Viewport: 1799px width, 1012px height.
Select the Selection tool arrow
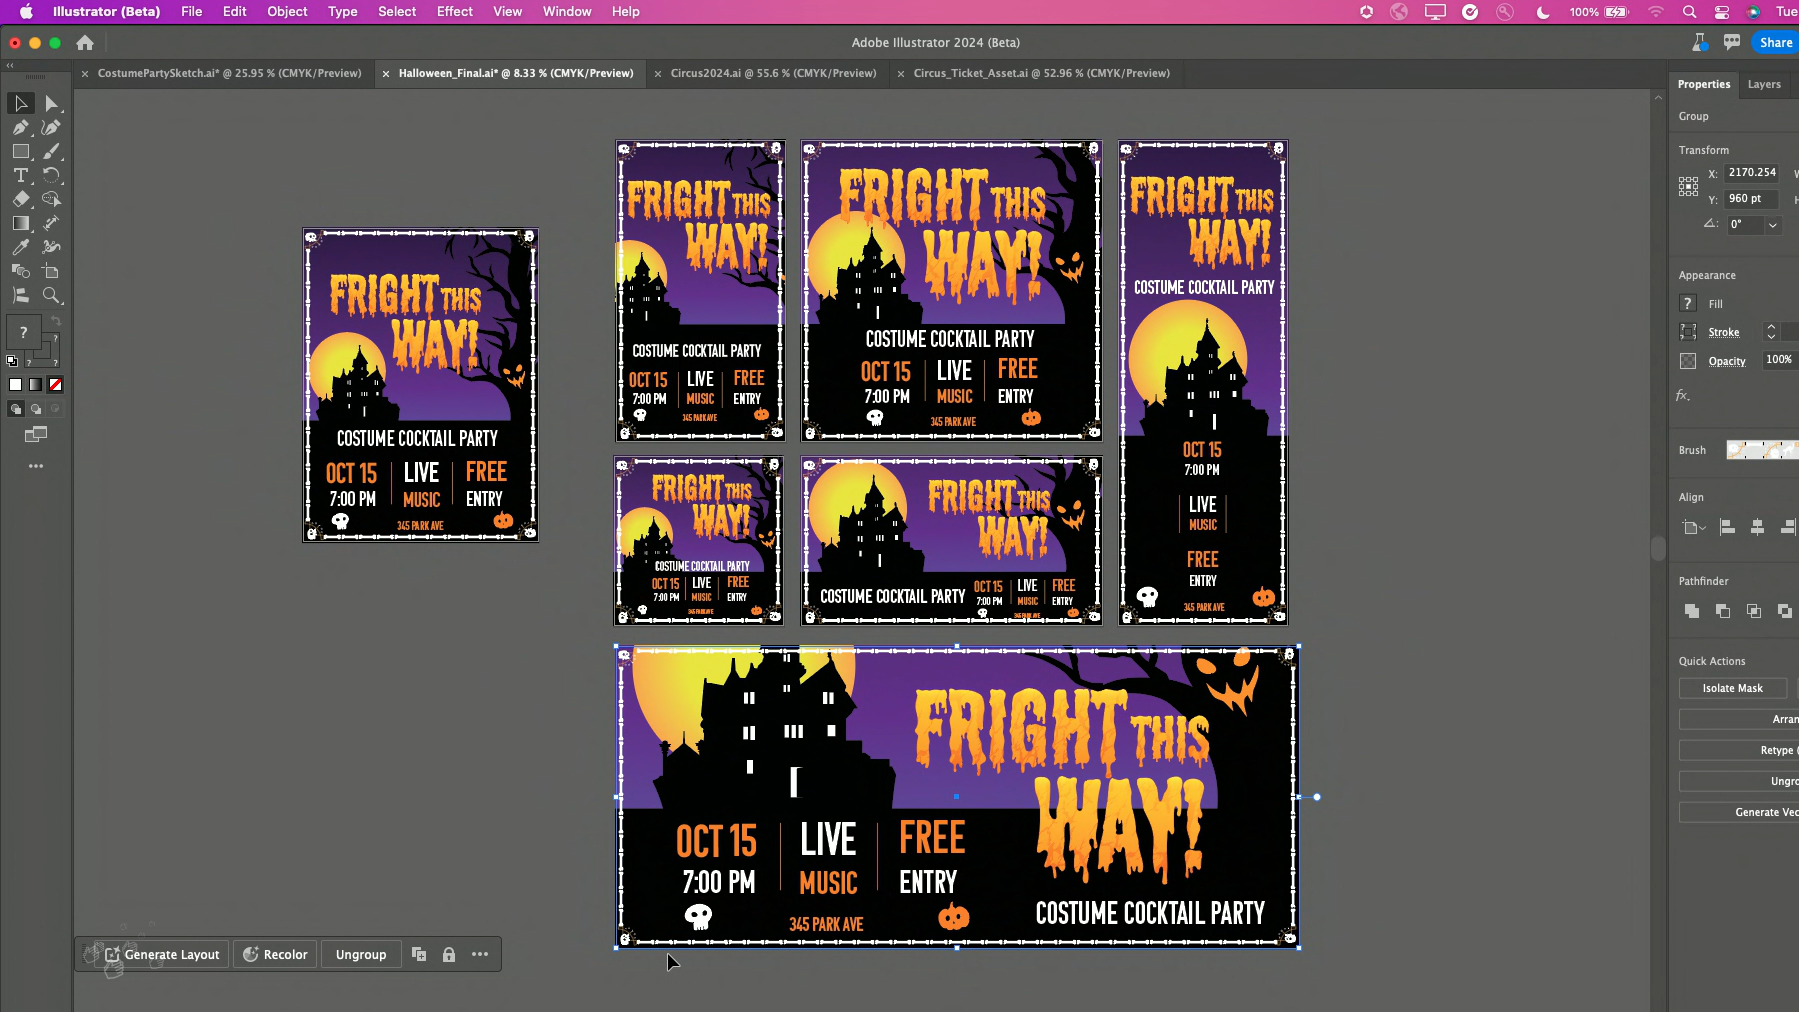pyautogui.click(x=21, y=103)
